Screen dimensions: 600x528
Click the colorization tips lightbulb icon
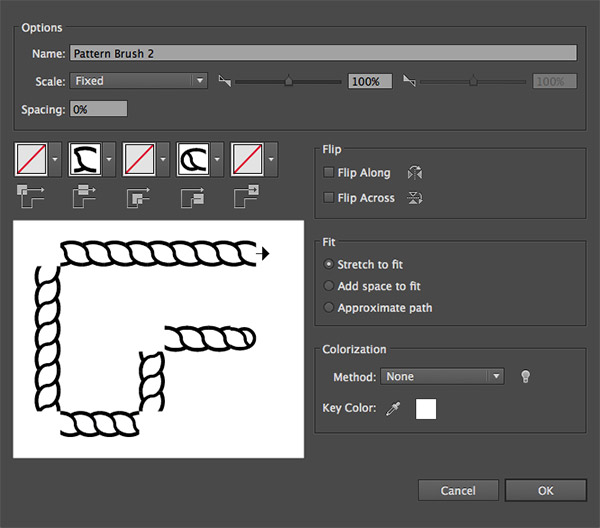(x=525, y=377)
